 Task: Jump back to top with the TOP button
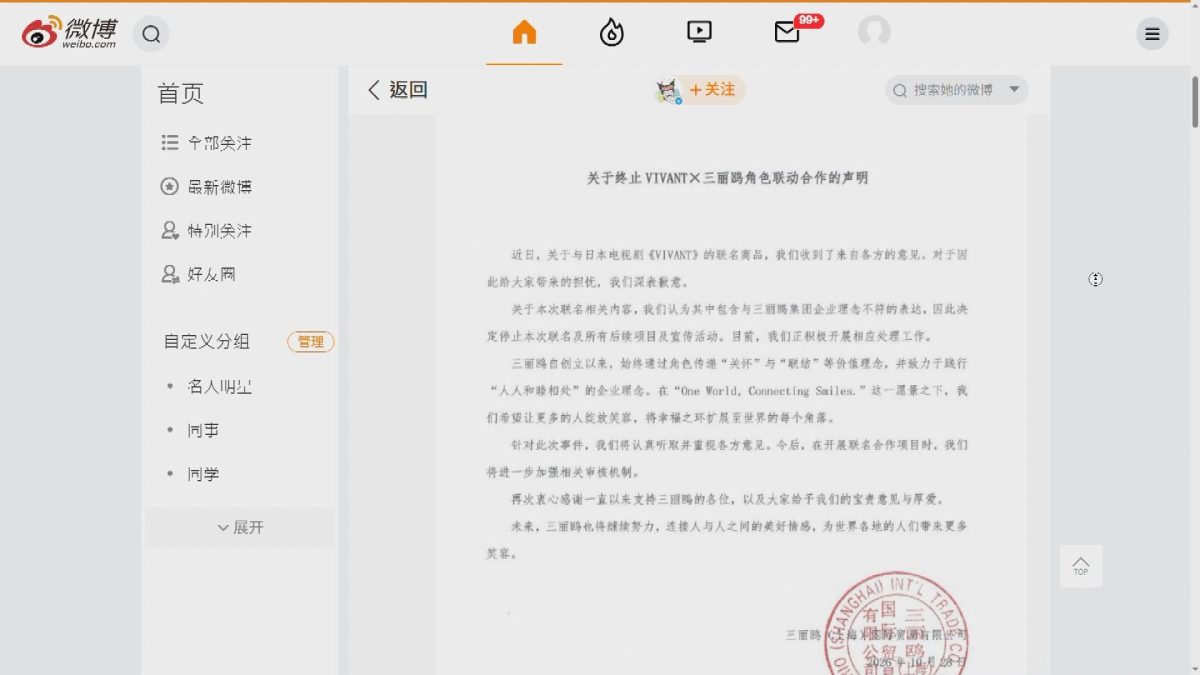1081,566
